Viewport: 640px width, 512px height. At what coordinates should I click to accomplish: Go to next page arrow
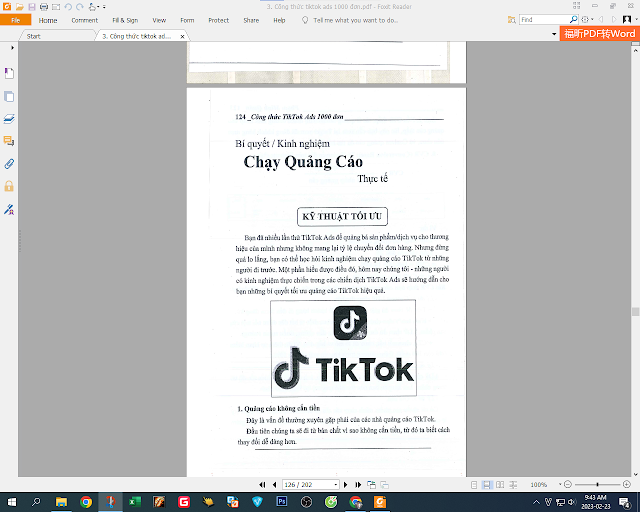point(346,485)
